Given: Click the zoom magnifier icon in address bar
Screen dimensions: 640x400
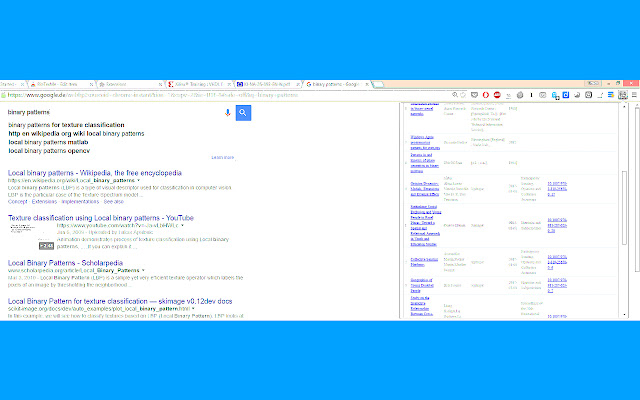Looking at the screenshot, I should click(x=455, y=95).
